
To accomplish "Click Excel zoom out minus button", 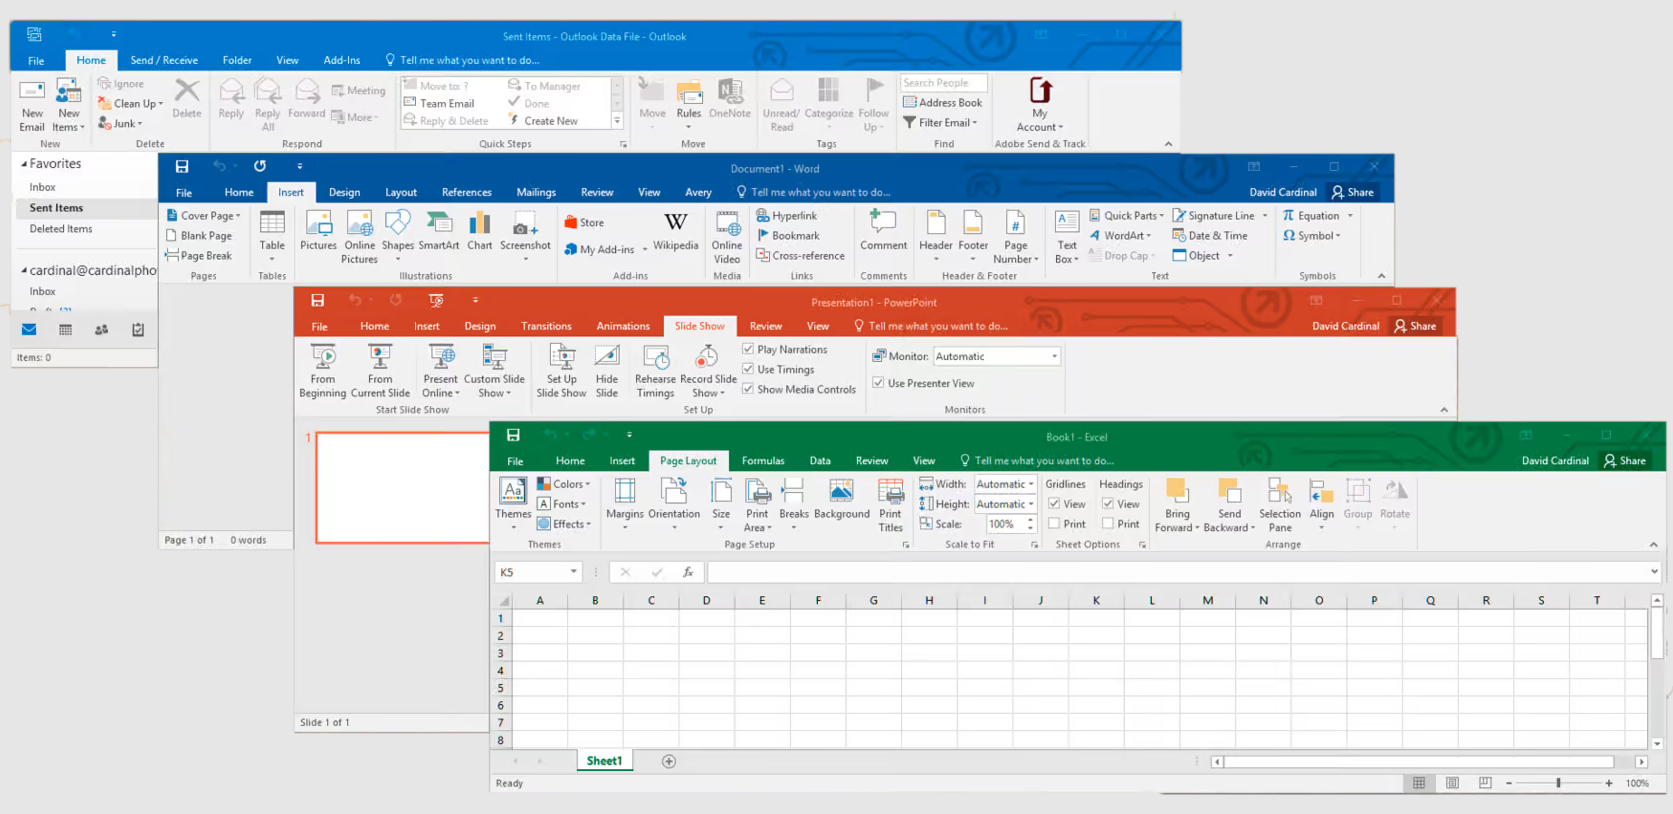I will 1508,783.
